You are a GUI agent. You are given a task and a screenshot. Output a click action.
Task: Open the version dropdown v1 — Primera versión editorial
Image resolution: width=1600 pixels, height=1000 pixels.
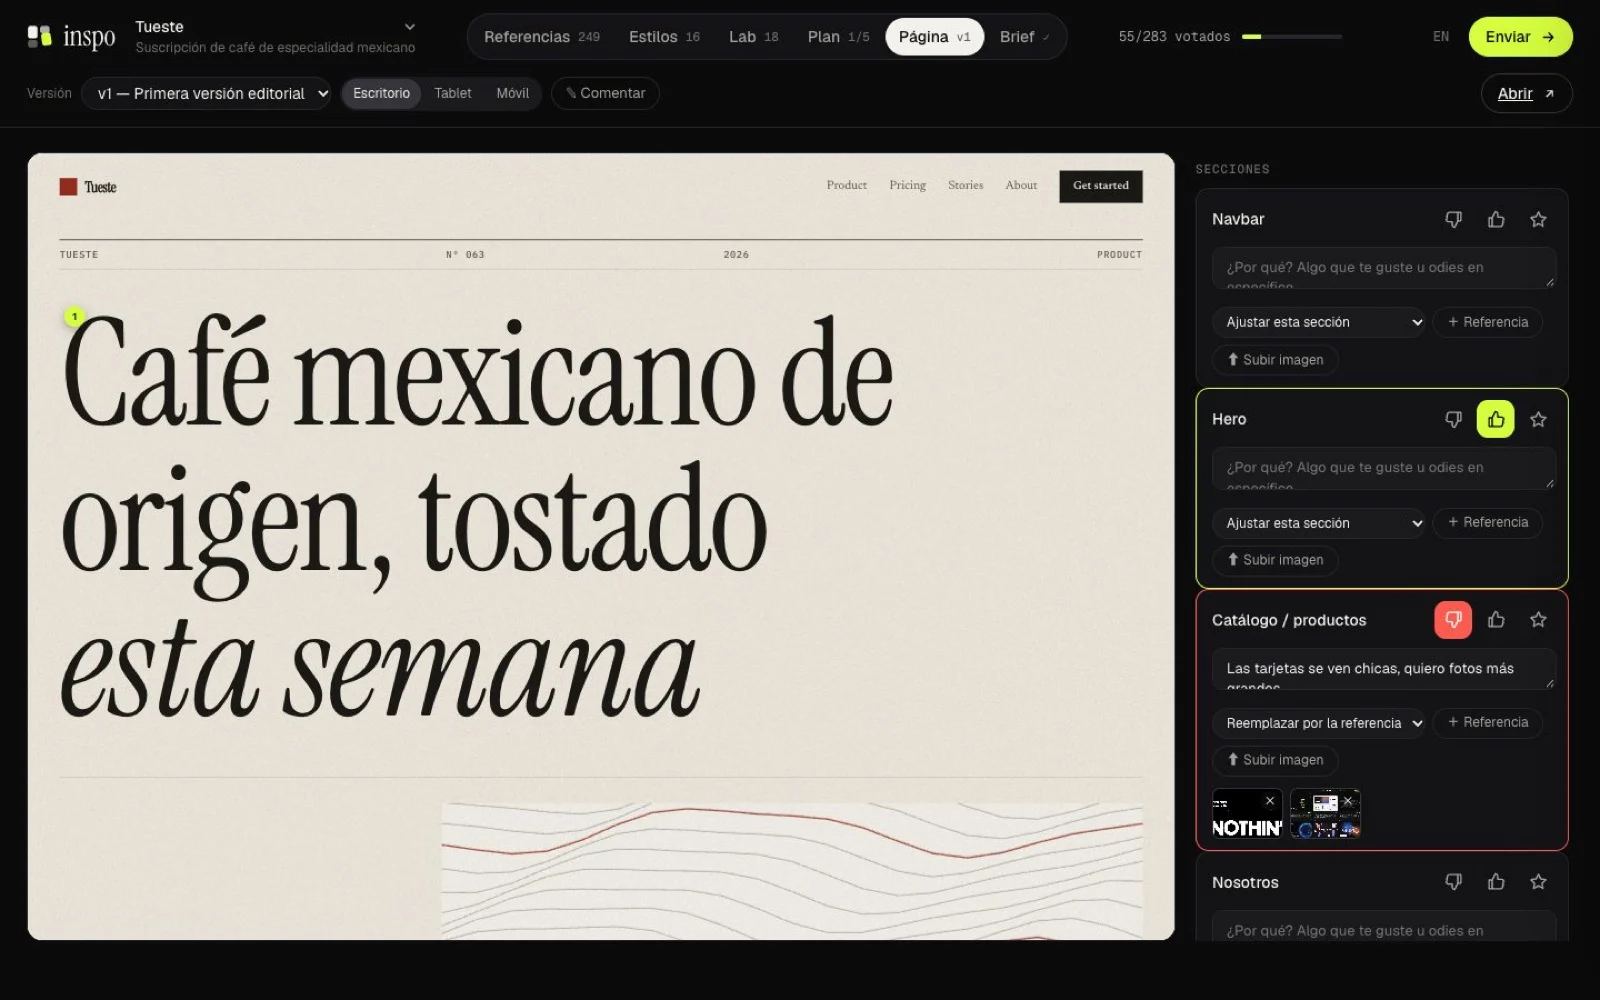206,93
